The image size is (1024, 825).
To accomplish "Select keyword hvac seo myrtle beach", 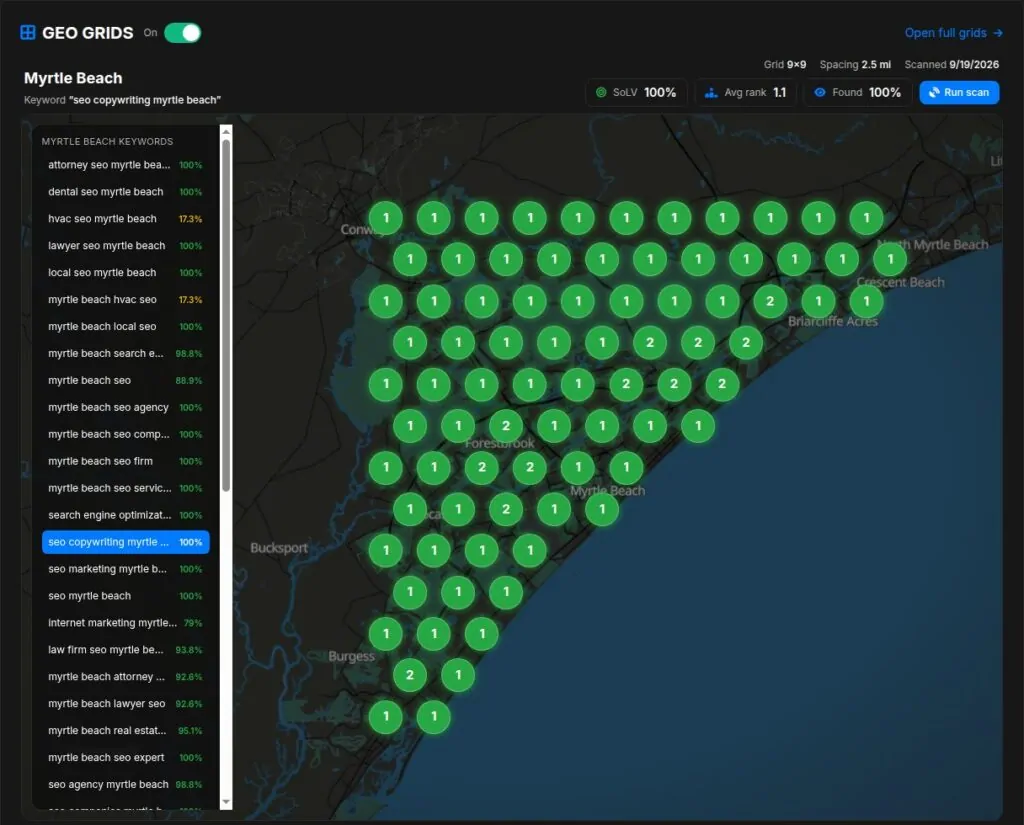I will click(125, 219).
